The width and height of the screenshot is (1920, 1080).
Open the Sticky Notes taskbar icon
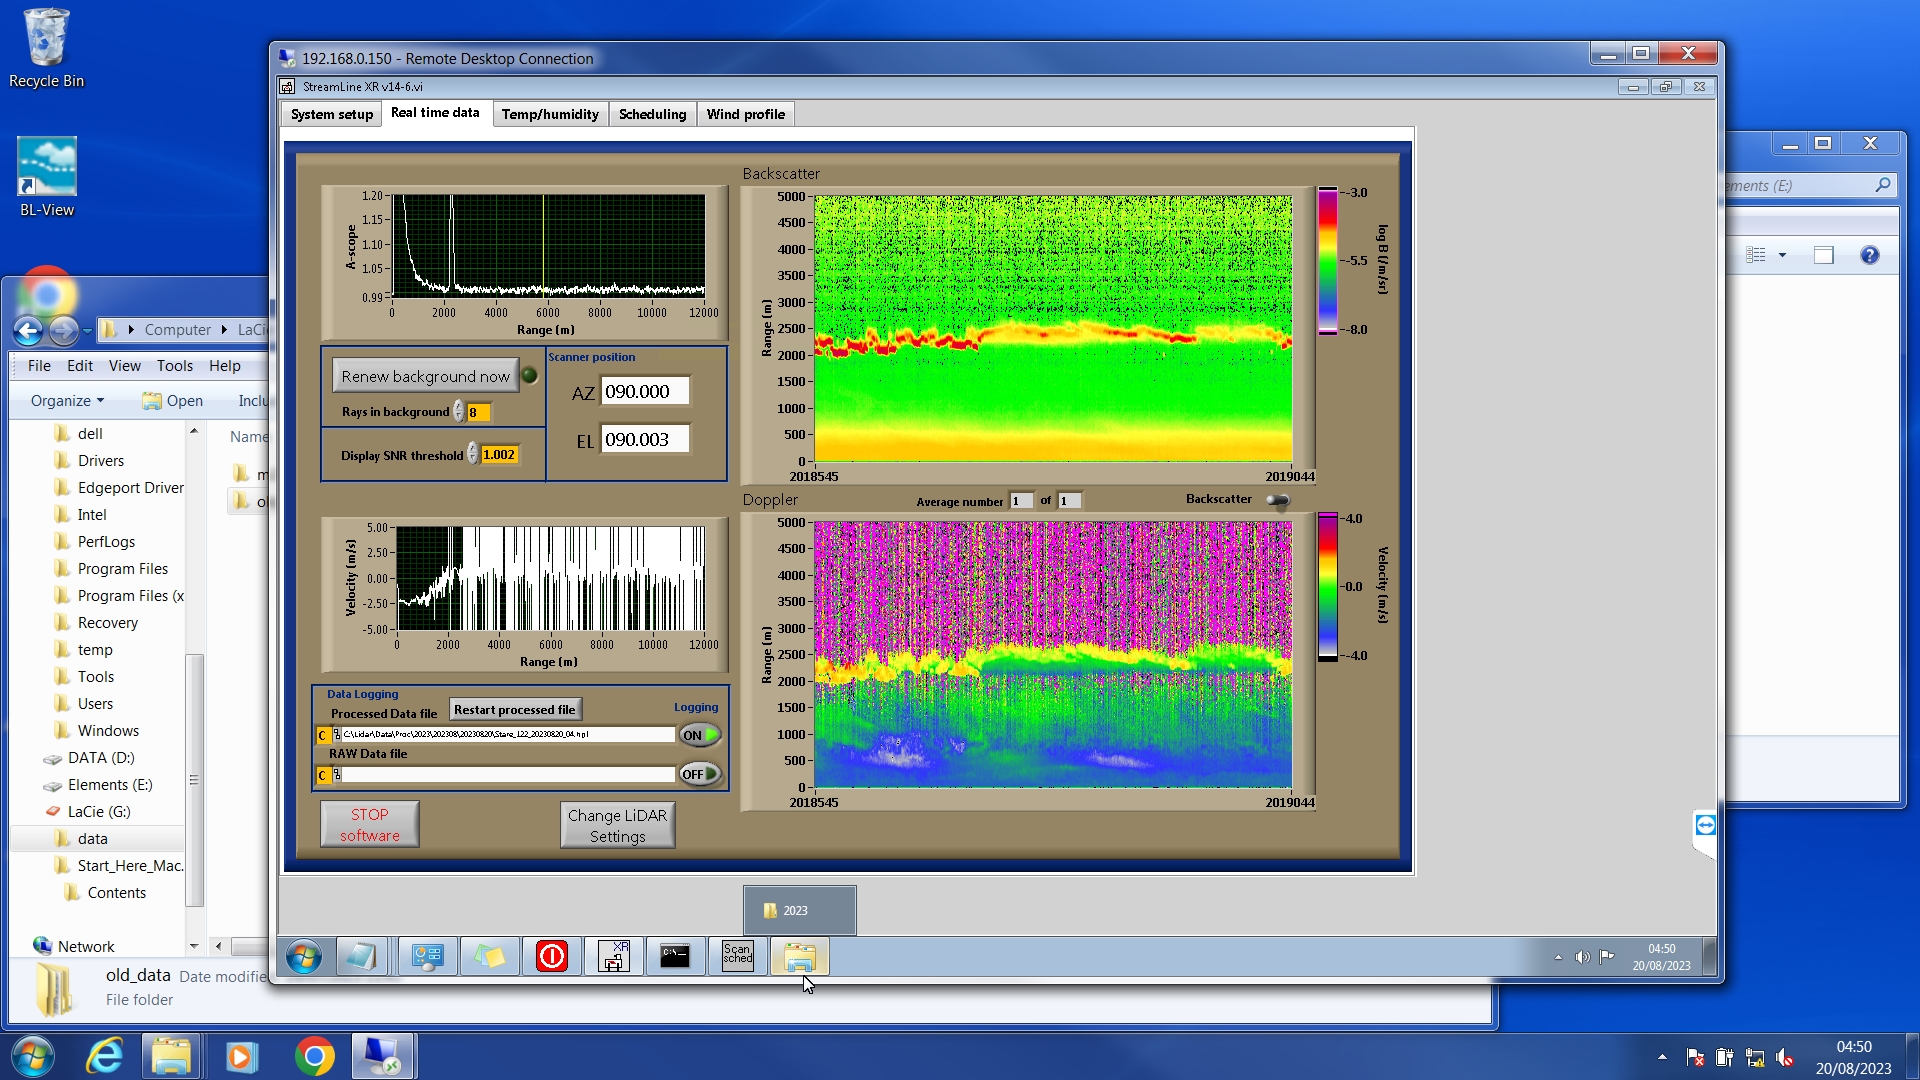[489, 957]
